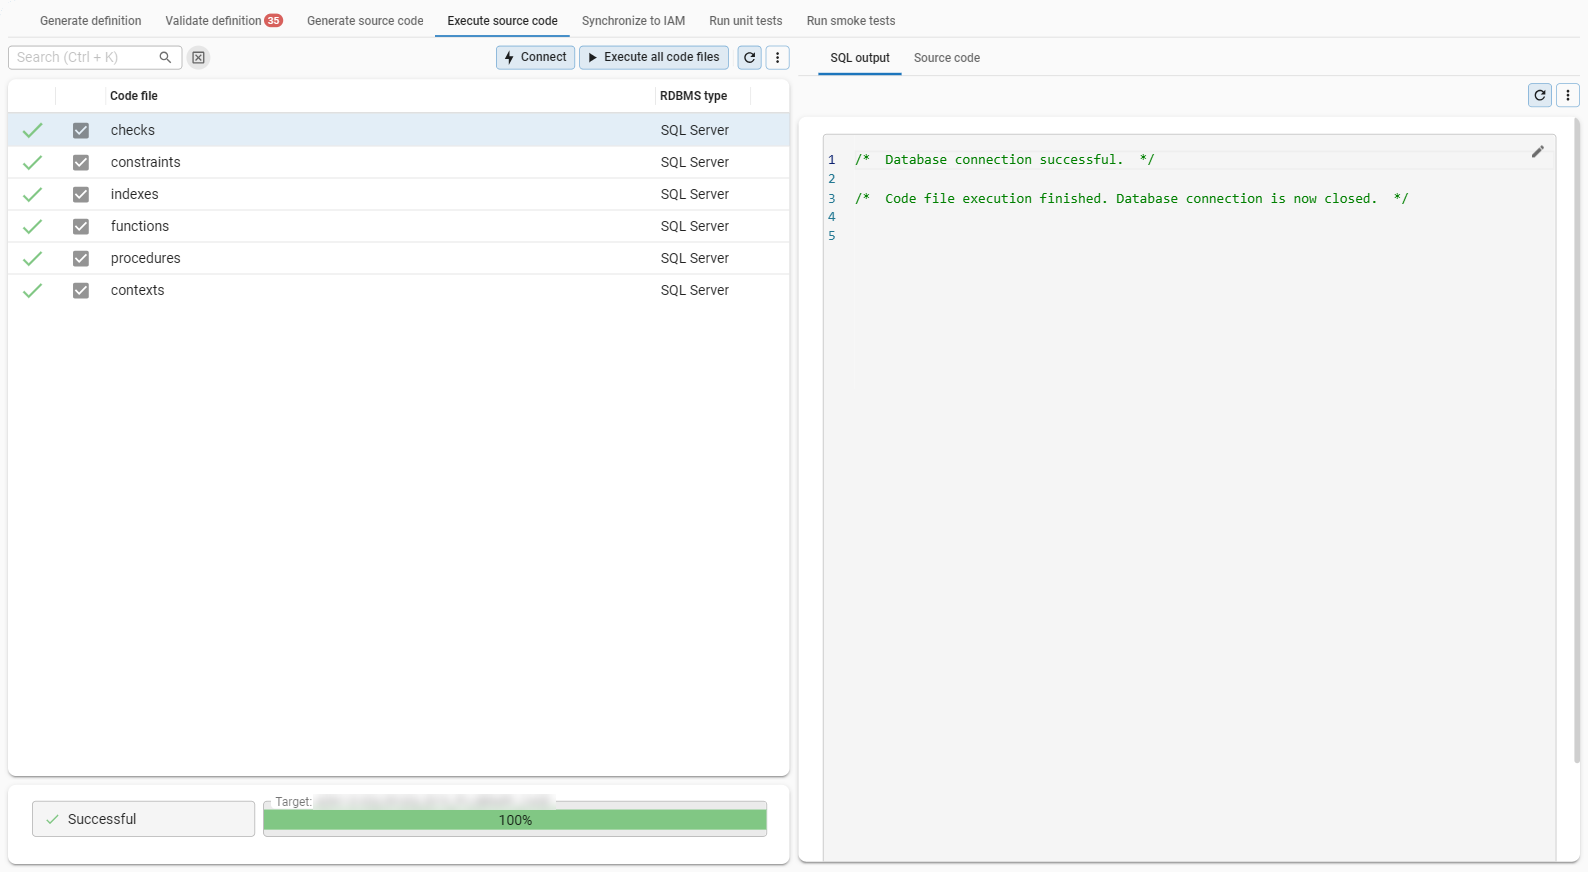
Task: Uncheck the procedures code file checkbox
Action: click(x=81, y=258)
